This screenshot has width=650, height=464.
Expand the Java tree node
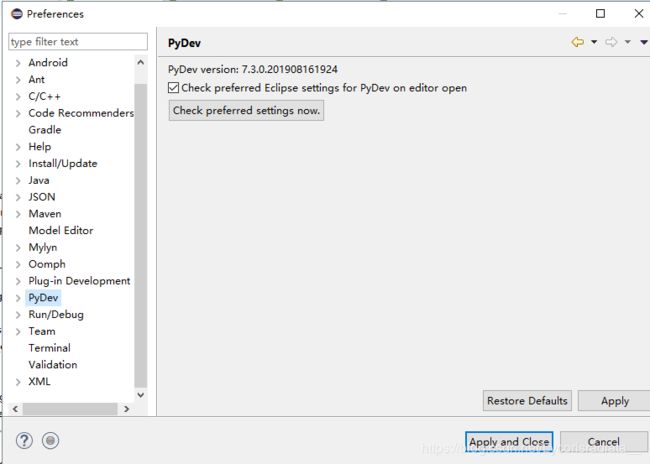tap(18, 180)
